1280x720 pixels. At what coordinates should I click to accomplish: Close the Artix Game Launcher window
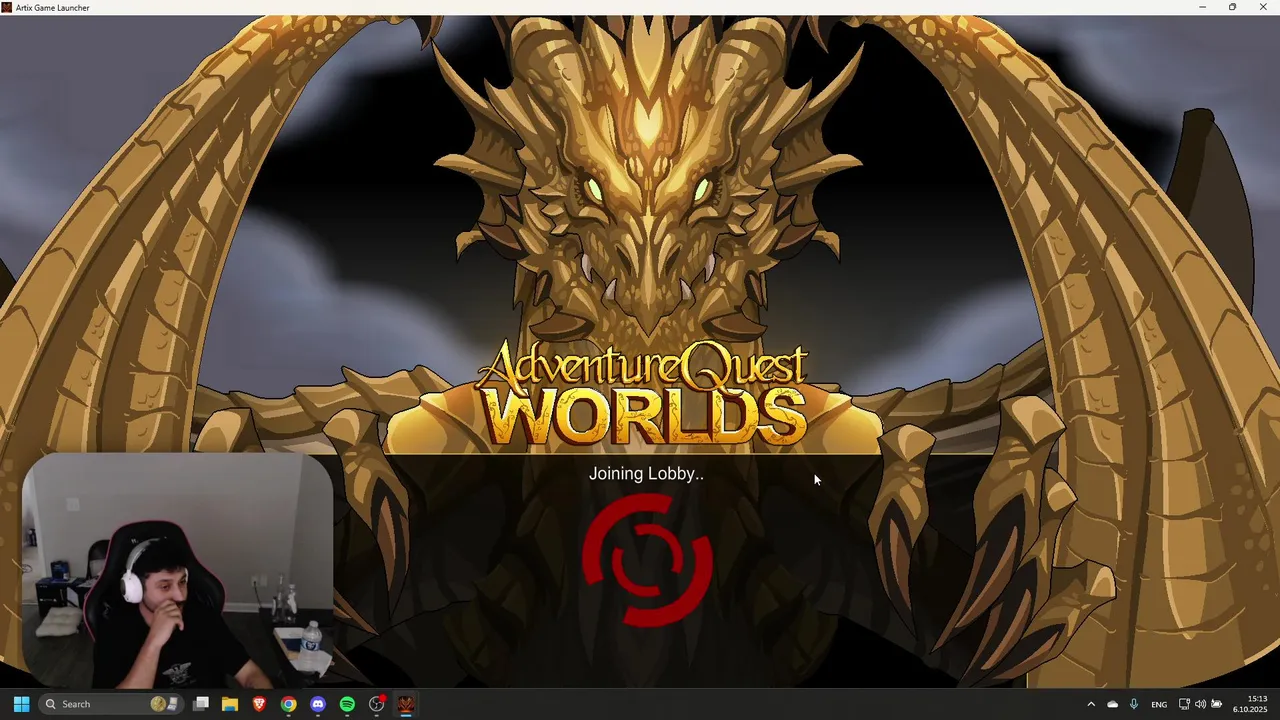pos(1263,7)
